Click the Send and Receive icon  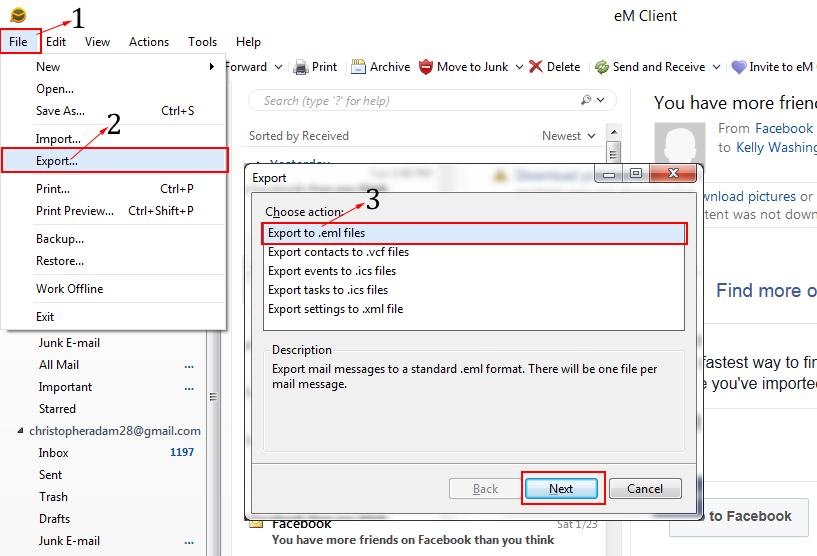[602, 67]
